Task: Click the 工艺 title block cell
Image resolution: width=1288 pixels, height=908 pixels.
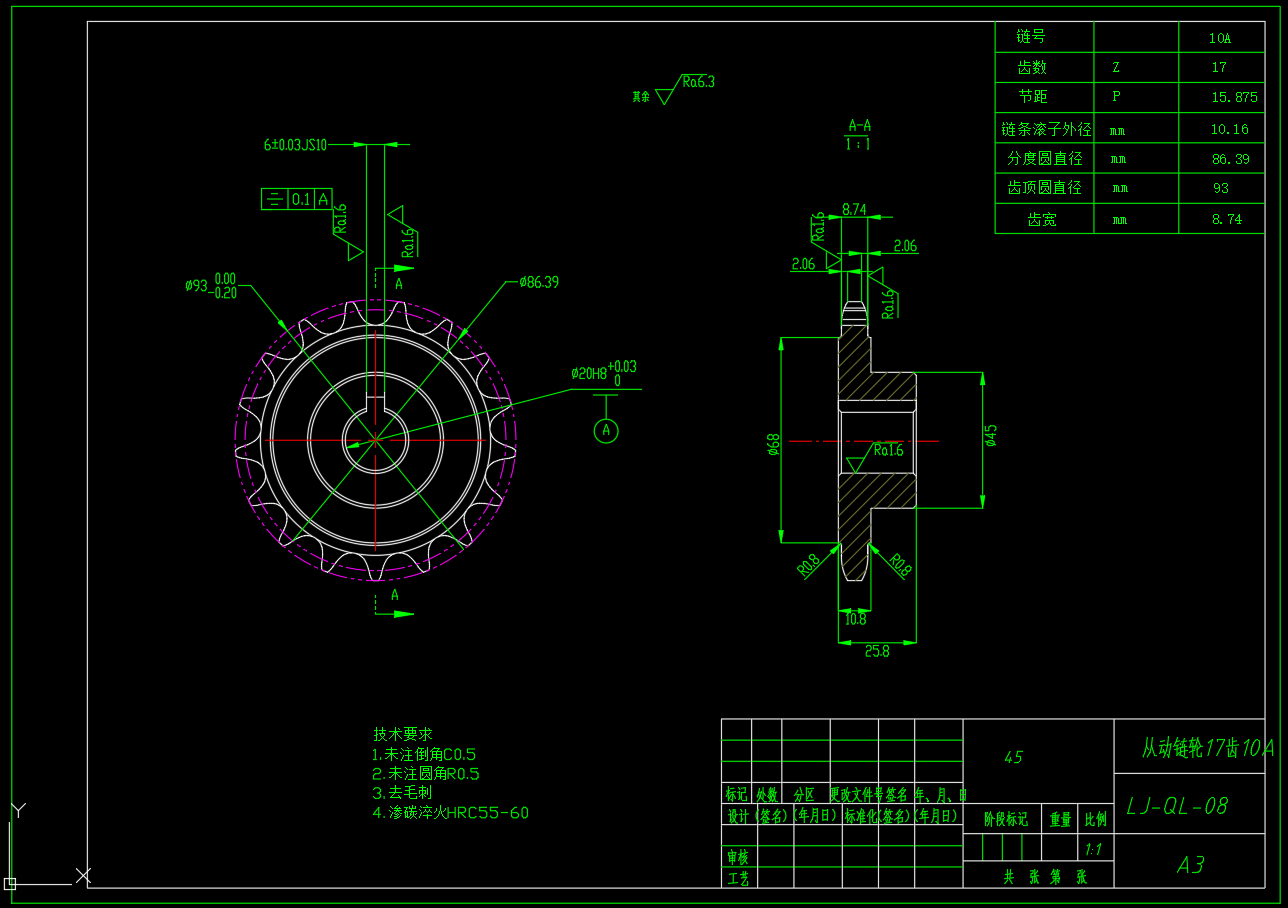Action: tap(737, 878)
